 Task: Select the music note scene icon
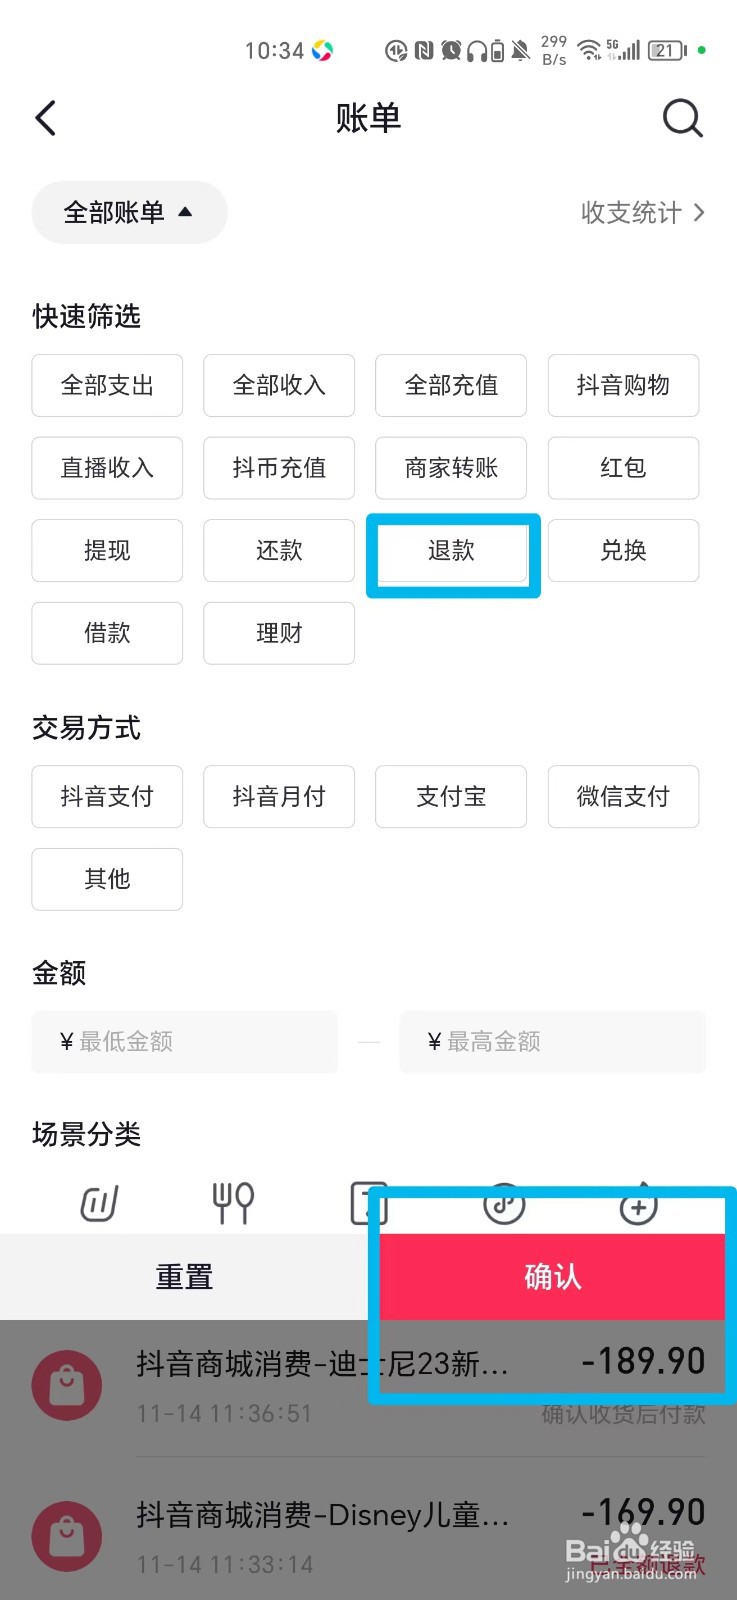tap(504, 1204)
